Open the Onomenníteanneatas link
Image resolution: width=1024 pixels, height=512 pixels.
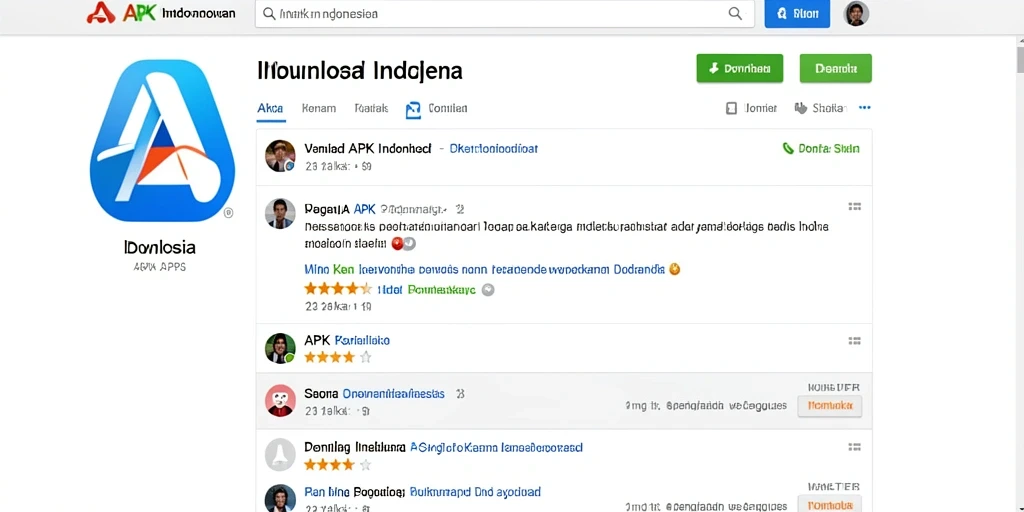point(394,394)
